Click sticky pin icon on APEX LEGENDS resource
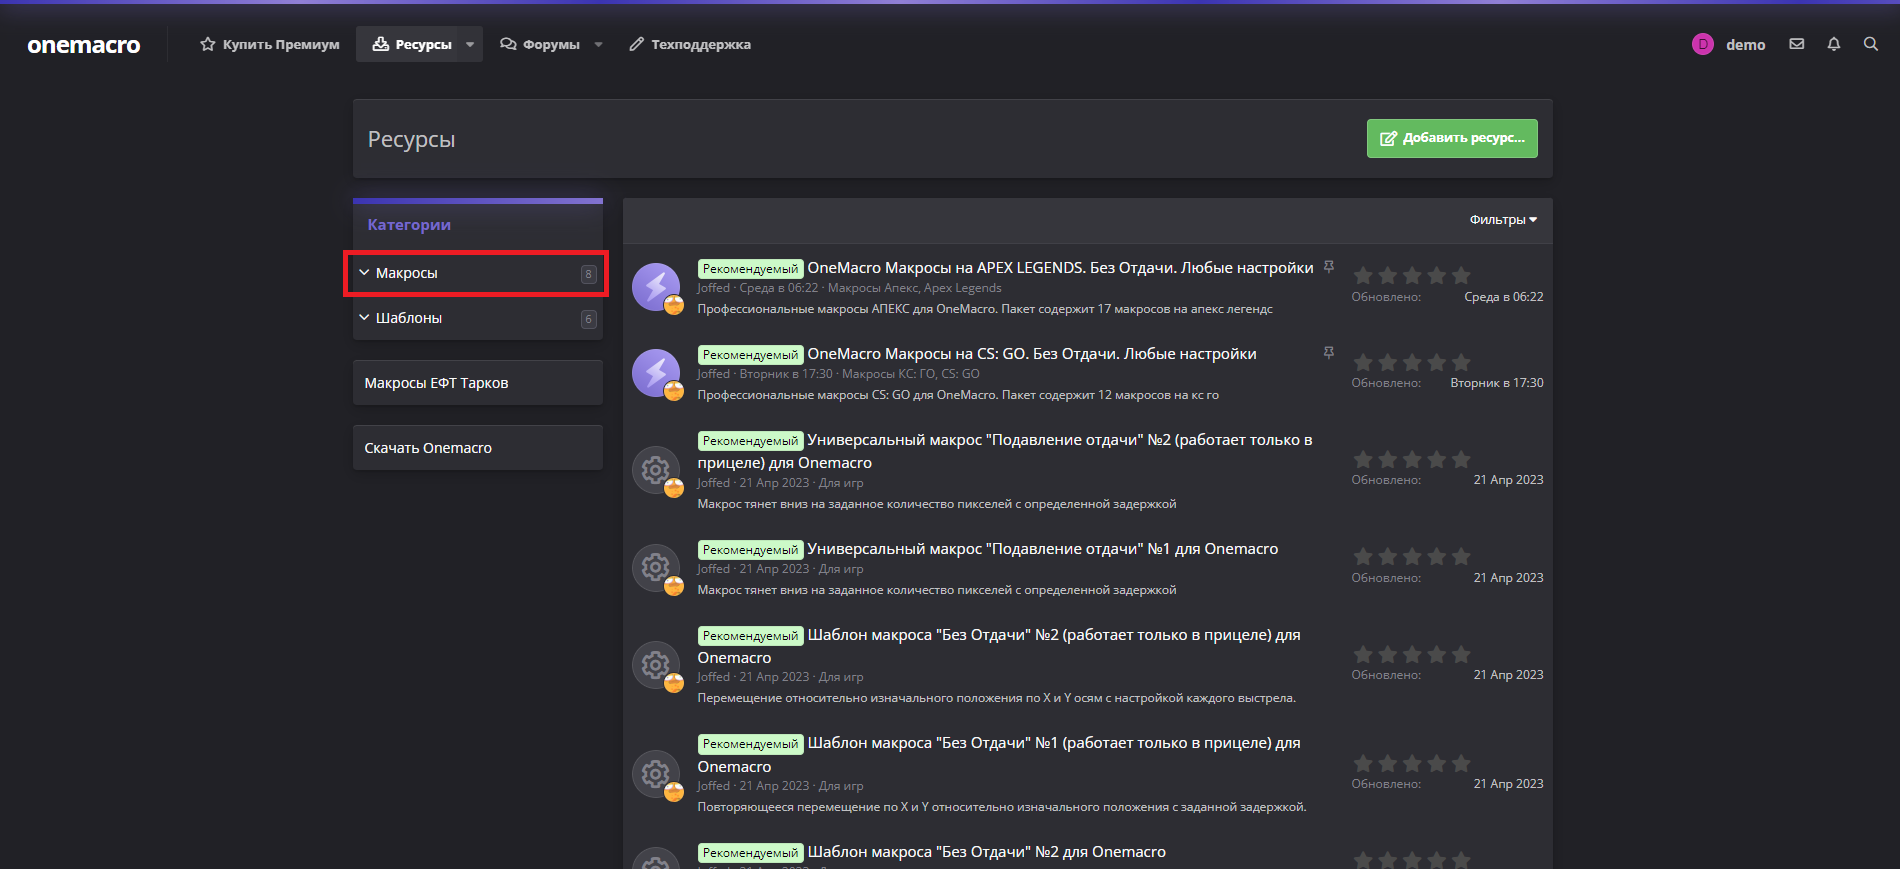 coord(1329,267)
